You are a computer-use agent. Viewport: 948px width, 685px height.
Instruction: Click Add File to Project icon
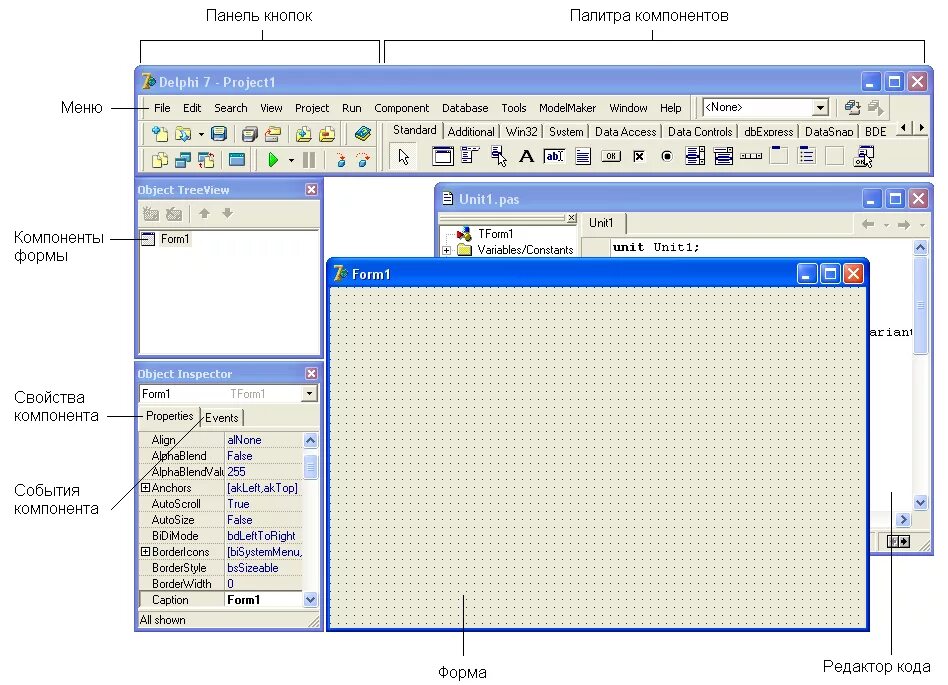(x=304, y=134)
